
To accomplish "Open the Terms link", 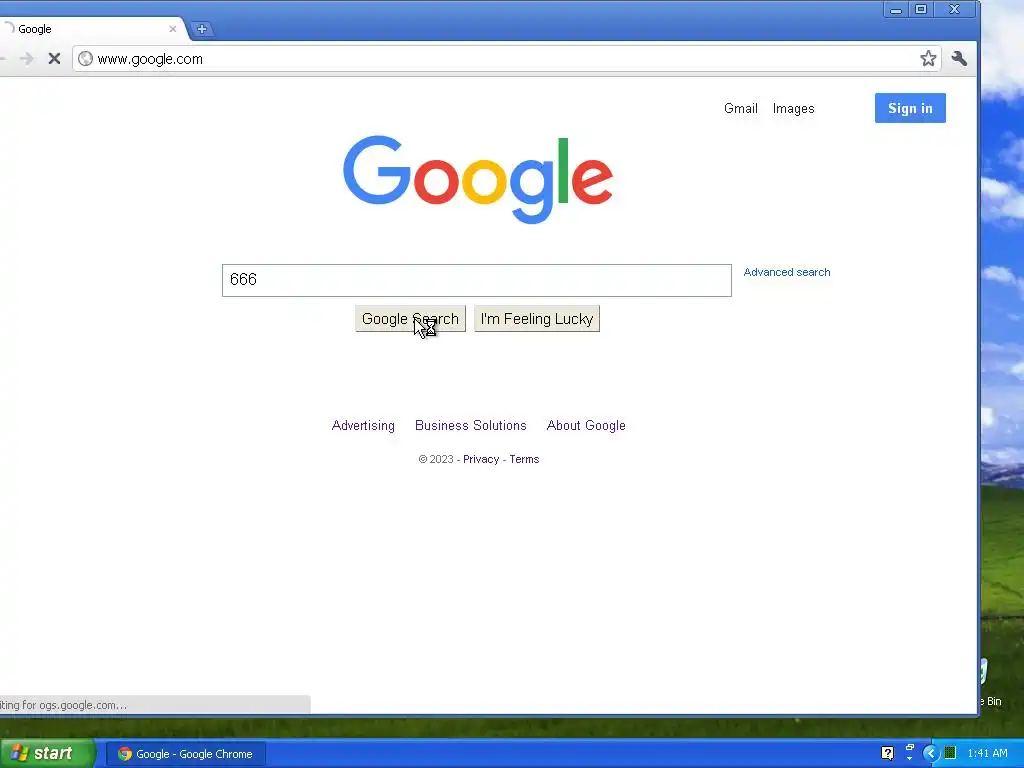I will tap(524, 459).
